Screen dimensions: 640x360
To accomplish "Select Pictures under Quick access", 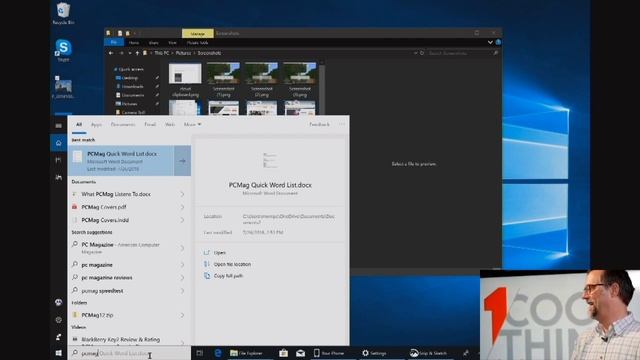I will 129,104.
